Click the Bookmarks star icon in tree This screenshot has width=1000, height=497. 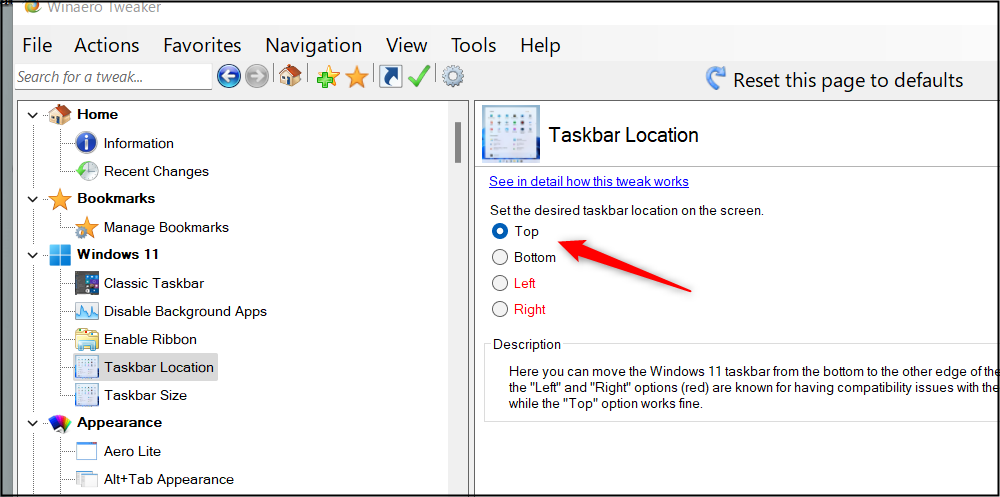click(59, 199)
